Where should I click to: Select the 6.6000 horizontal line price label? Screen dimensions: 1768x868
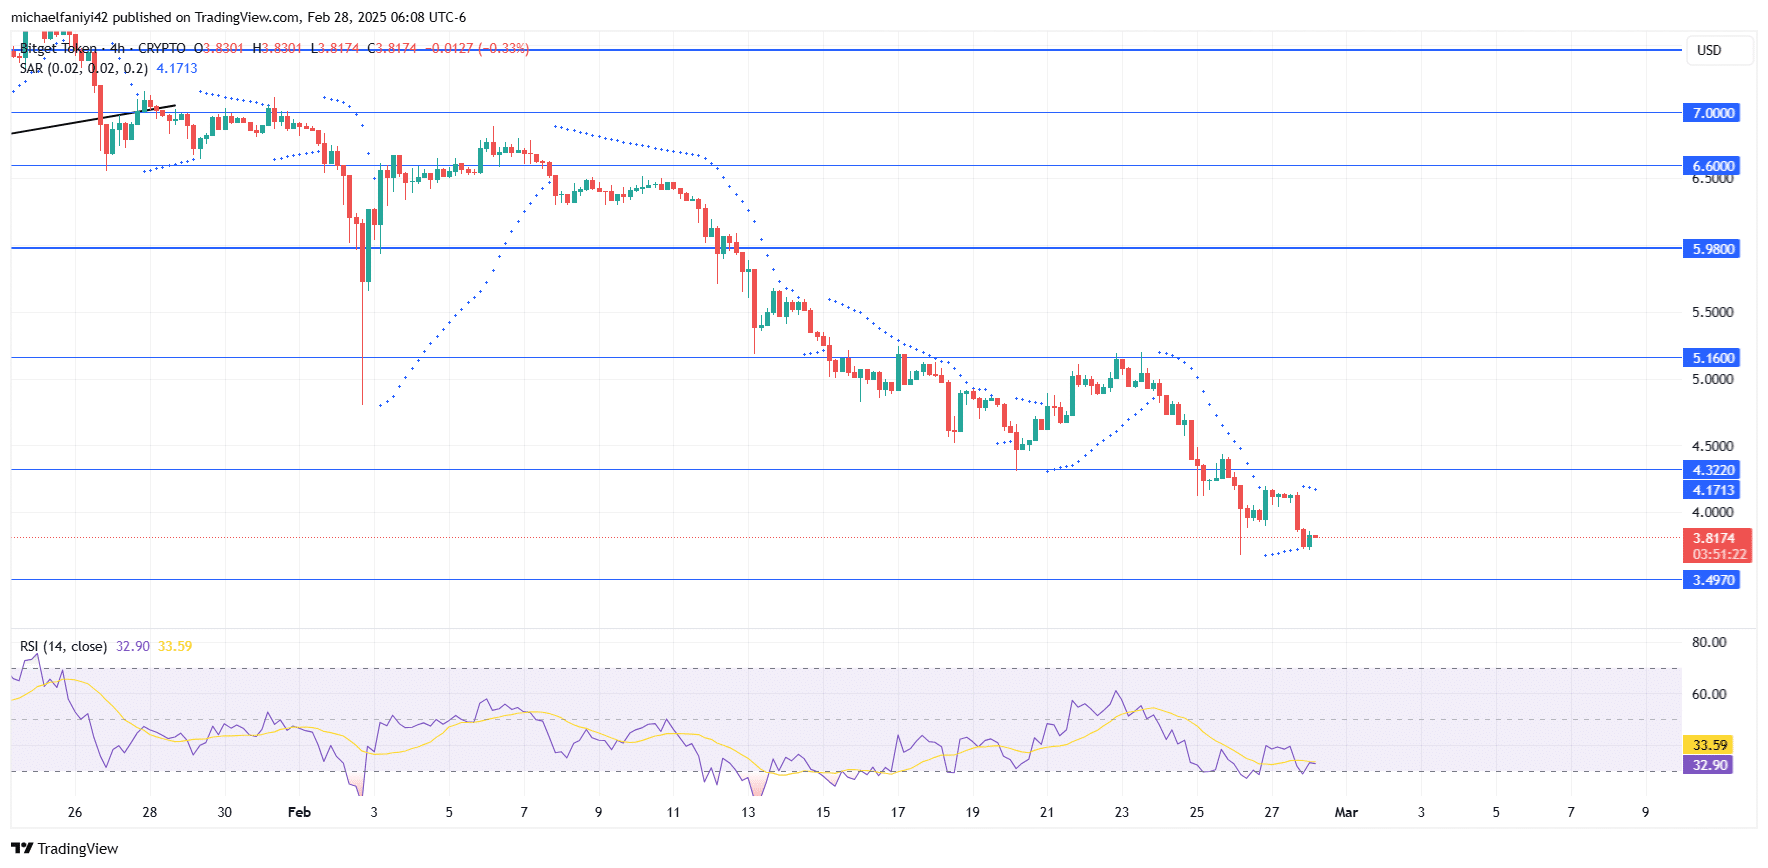tap(1713, 166)
